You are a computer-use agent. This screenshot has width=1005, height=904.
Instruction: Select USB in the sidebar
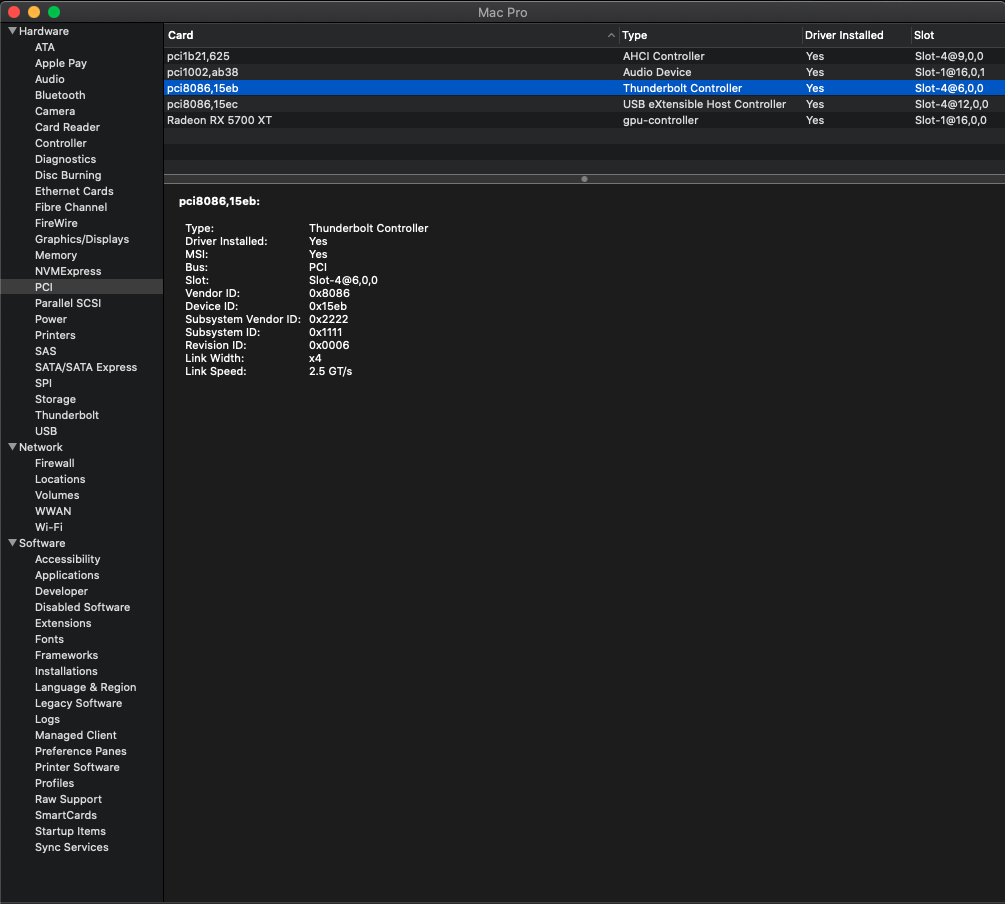pyautogui.click(x=46, y=431)
